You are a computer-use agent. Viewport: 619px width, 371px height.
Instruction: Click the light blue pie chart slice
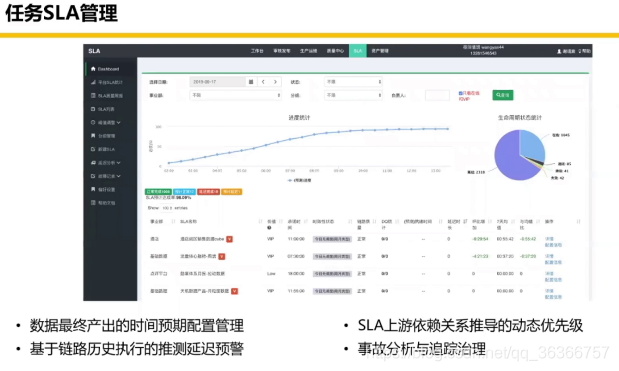pyautogui.click(x=533, y=145)
